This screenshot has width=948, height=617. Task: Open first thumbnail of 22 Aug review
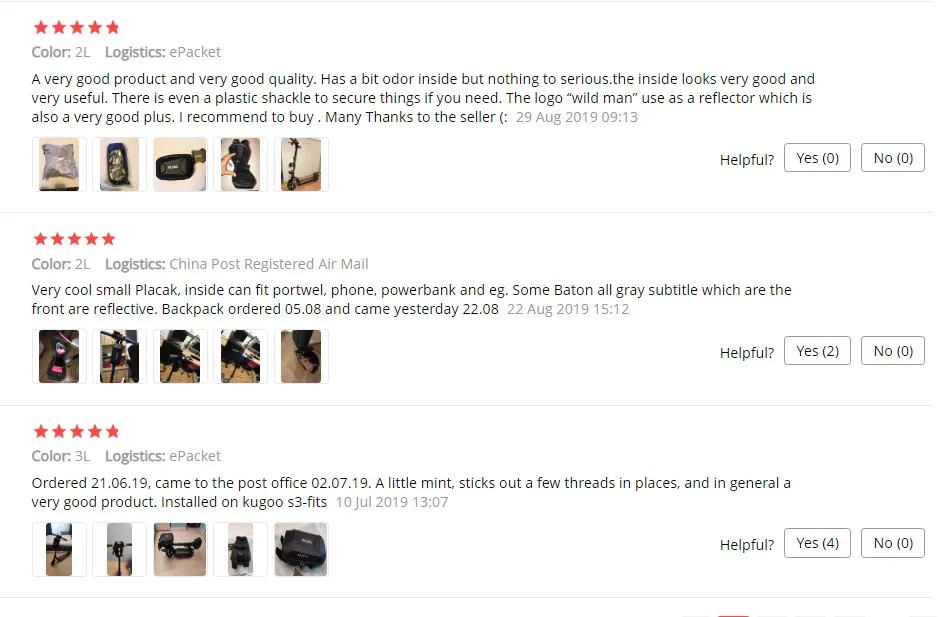pos(59,357)
